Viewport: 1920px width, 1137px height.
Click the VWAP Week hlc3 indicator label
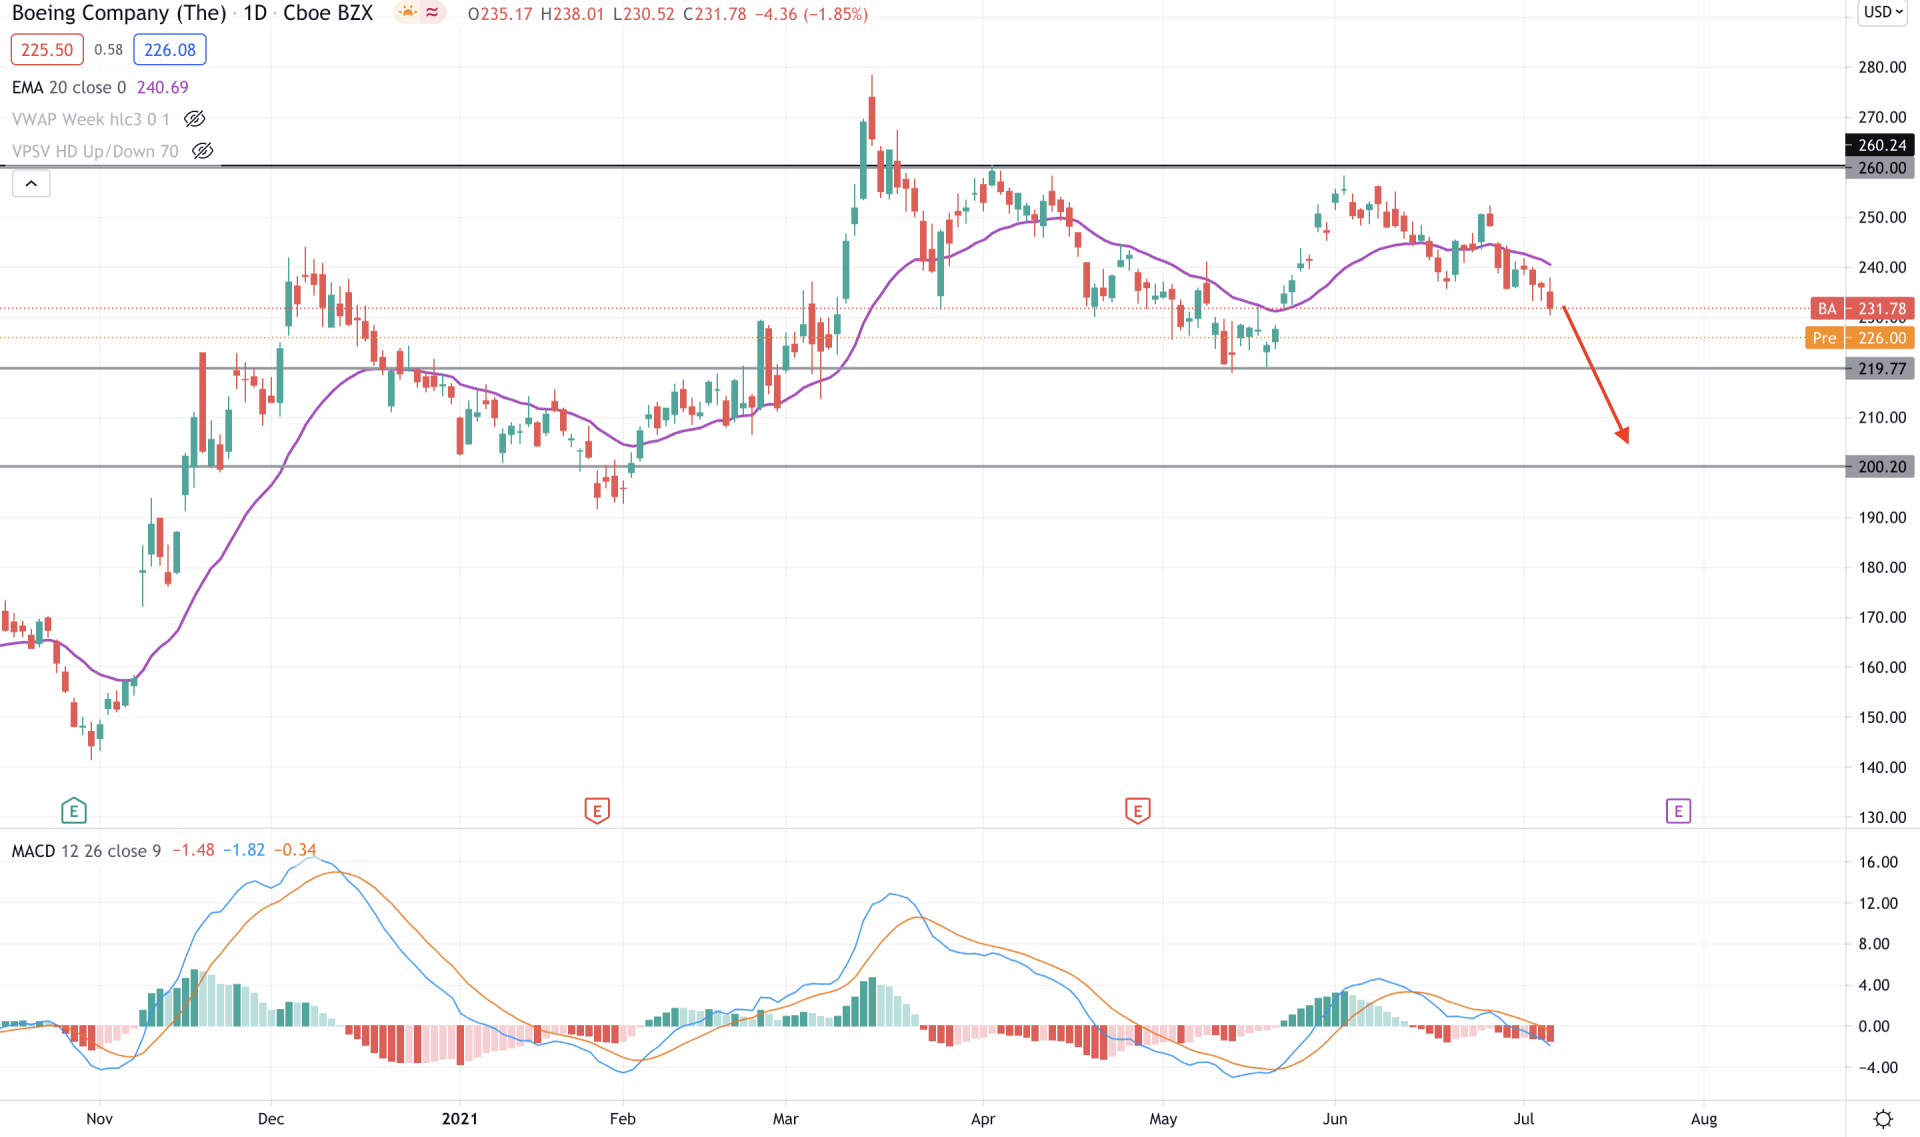point(91,119)
